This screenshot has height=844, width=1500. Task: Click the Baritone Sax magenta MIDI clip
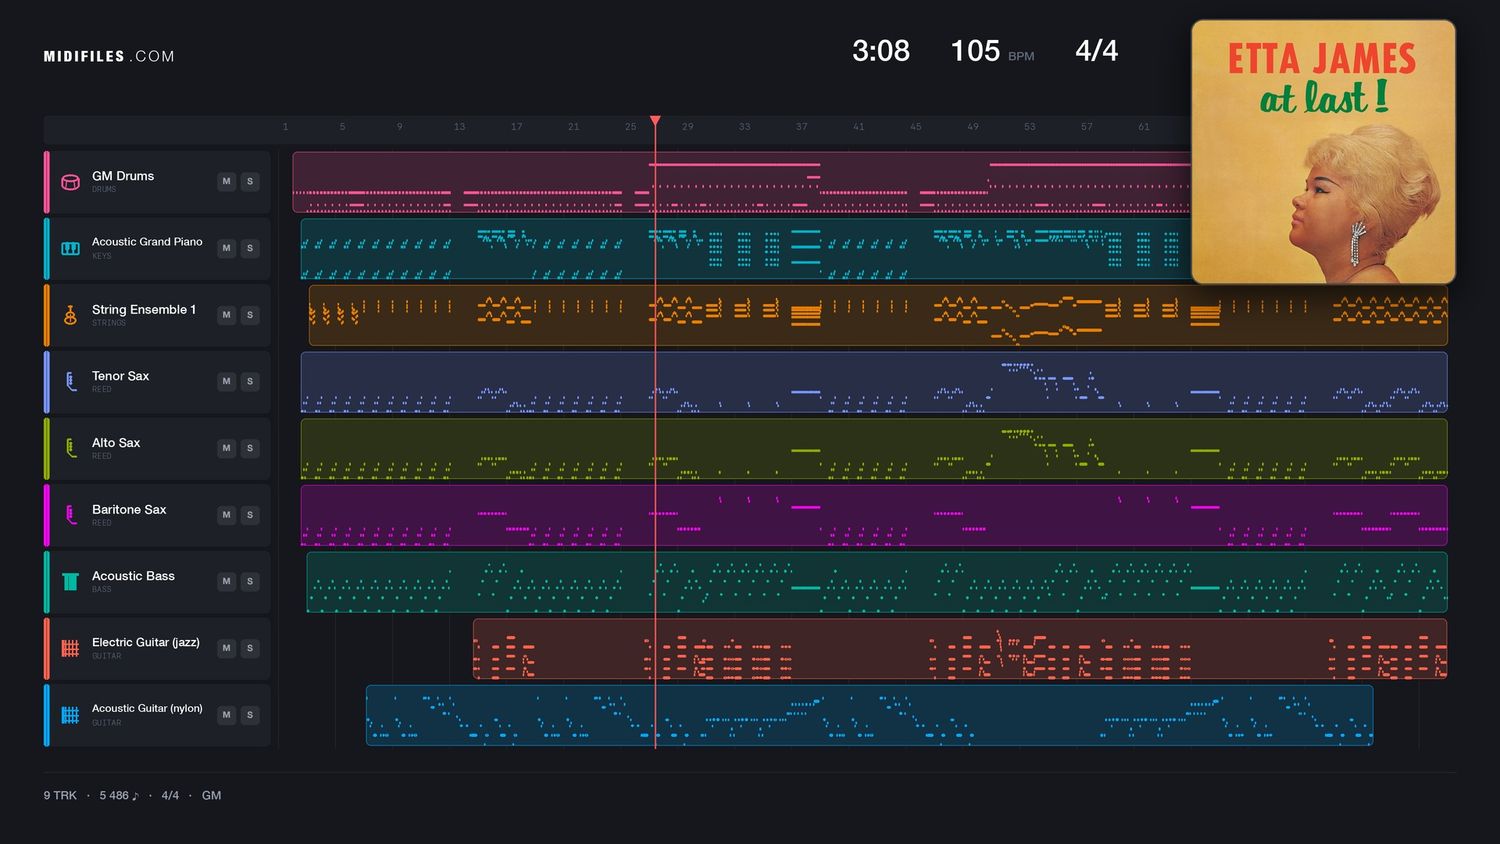[874, 515]
